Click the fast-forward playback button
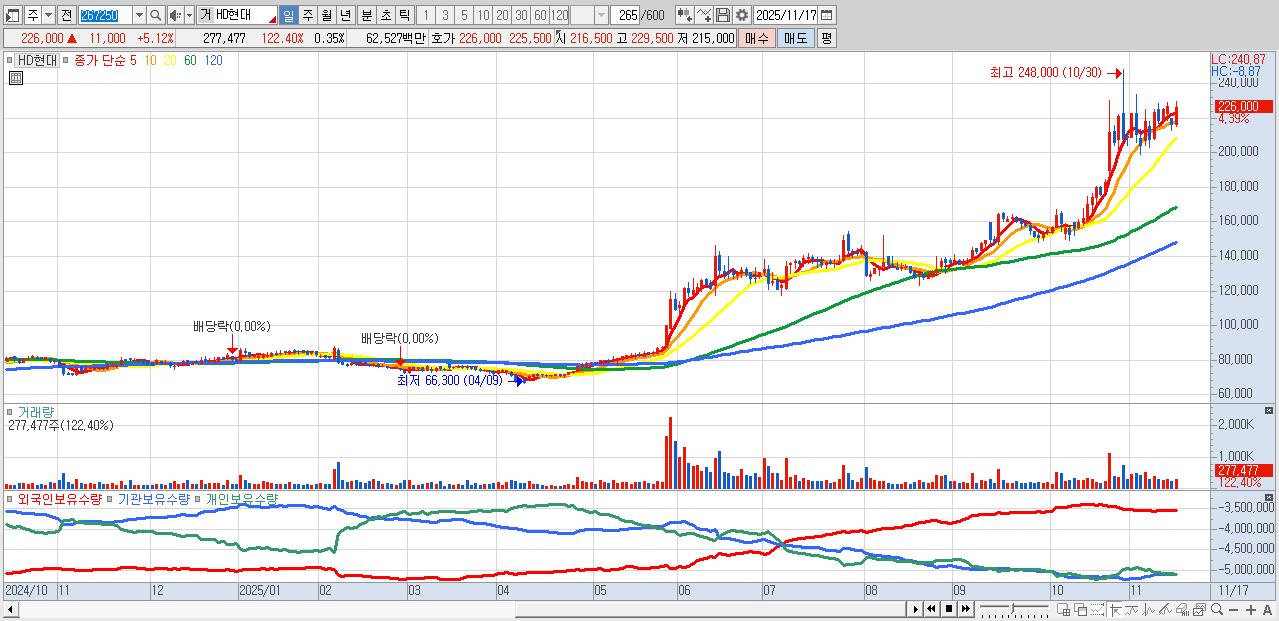 click(x=966, y=609)
